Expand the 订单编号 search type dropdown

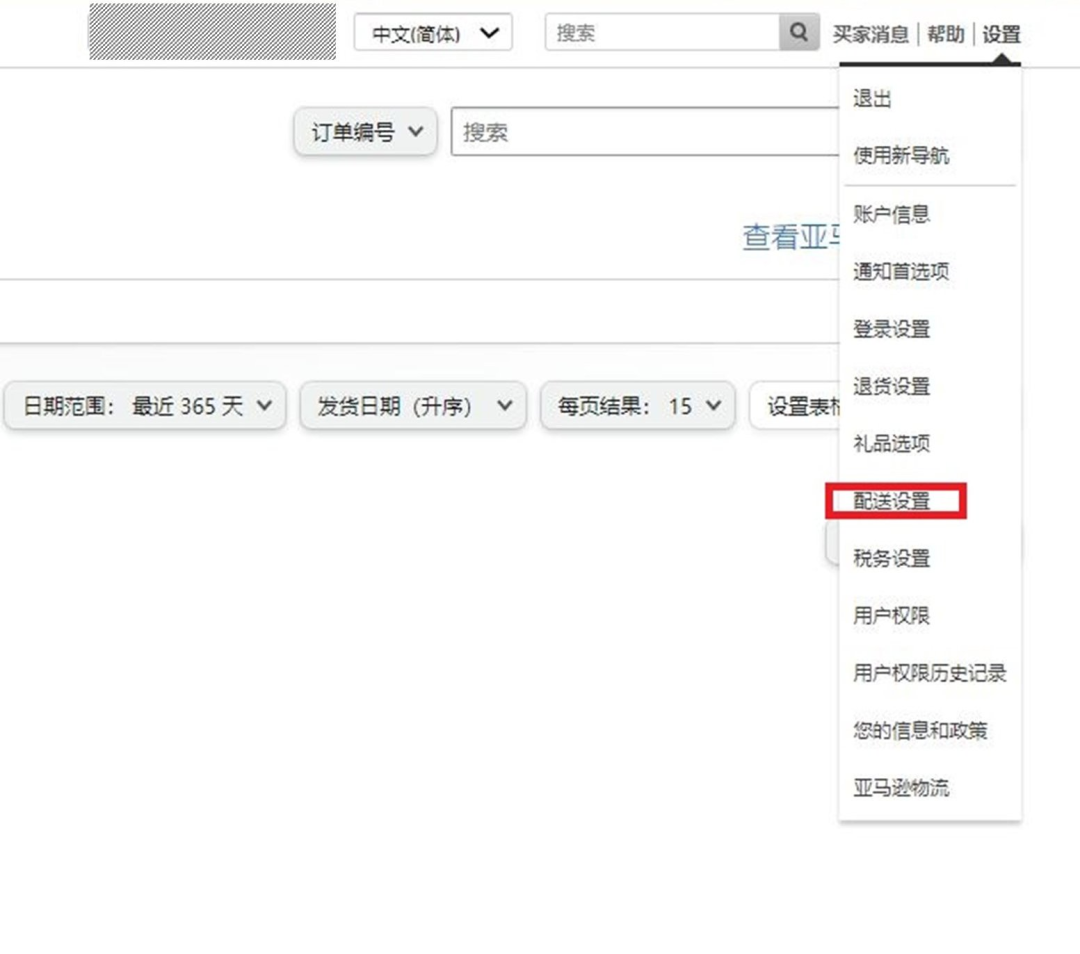tap(365, 130)
